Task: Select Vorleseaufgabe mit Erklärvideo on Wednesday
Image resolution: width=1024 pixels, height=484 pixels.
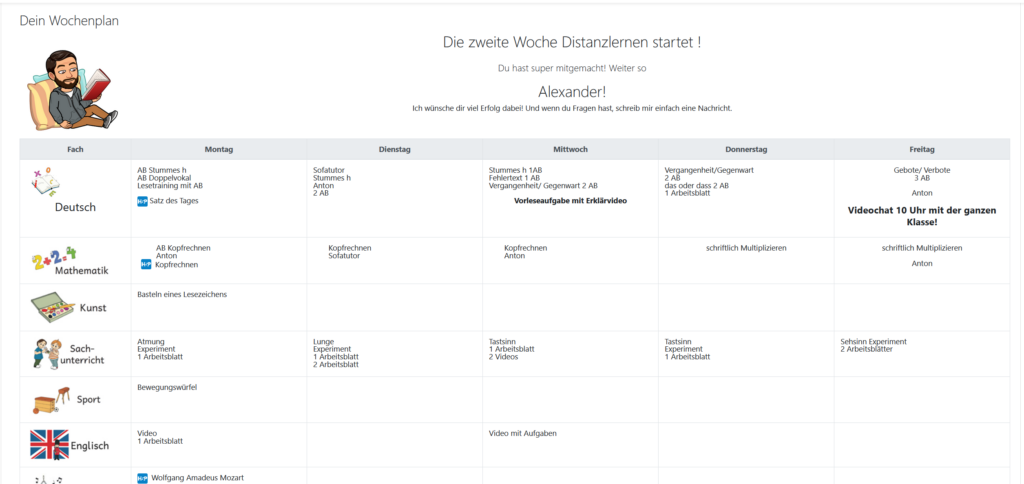Action: [570, 201]
